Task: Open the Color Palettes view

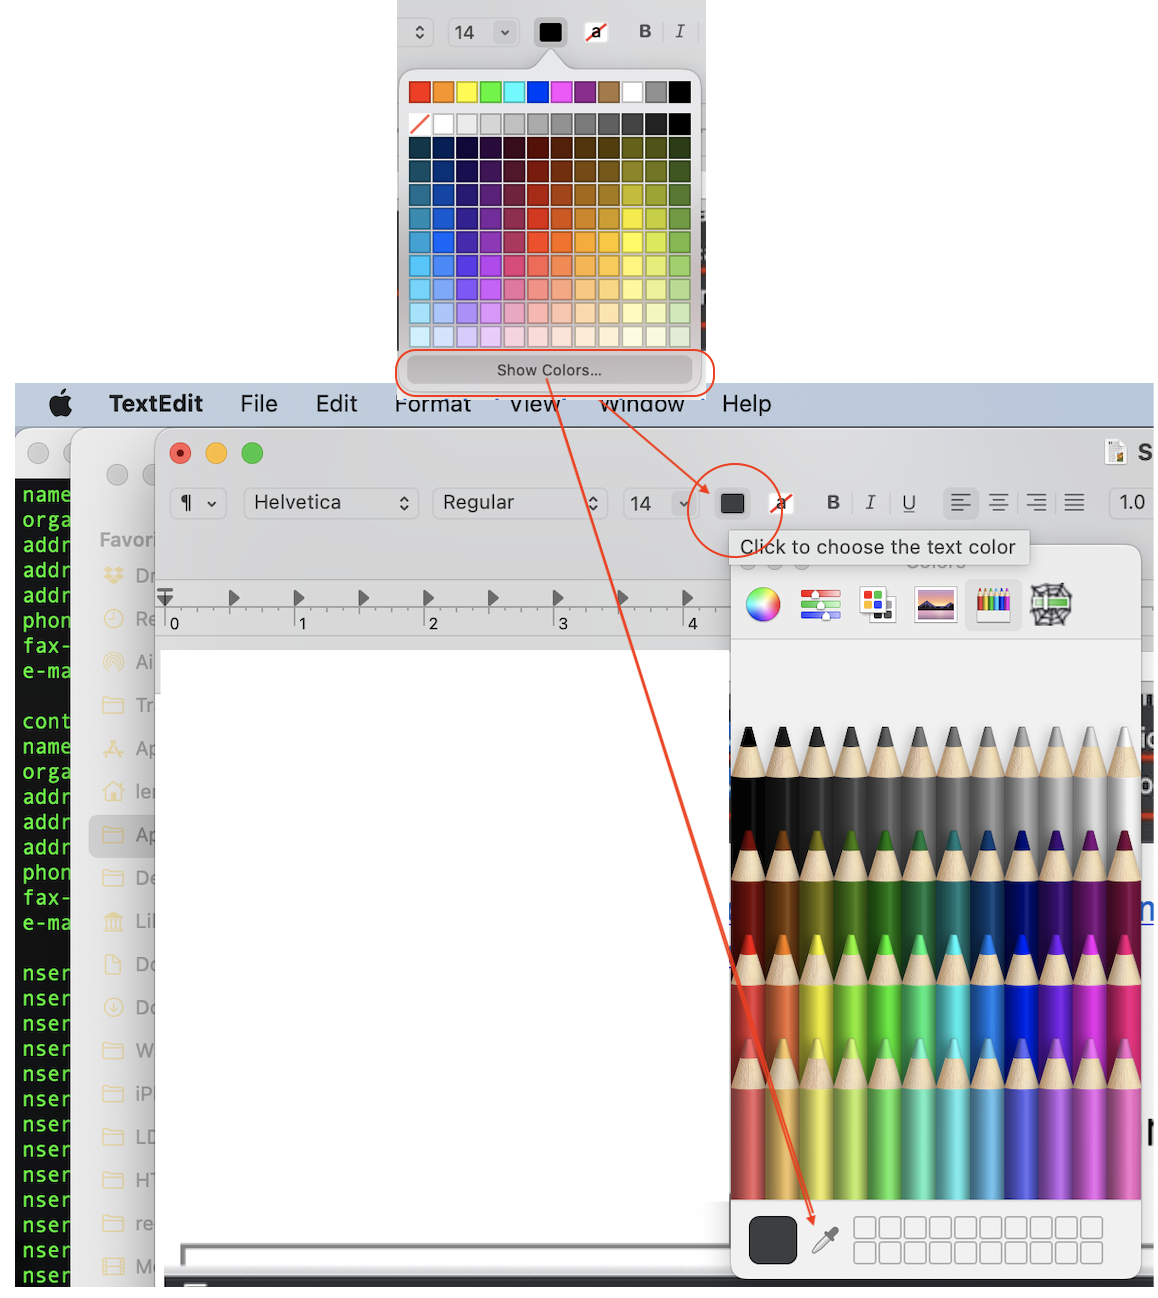Action: tap(877, 604)
